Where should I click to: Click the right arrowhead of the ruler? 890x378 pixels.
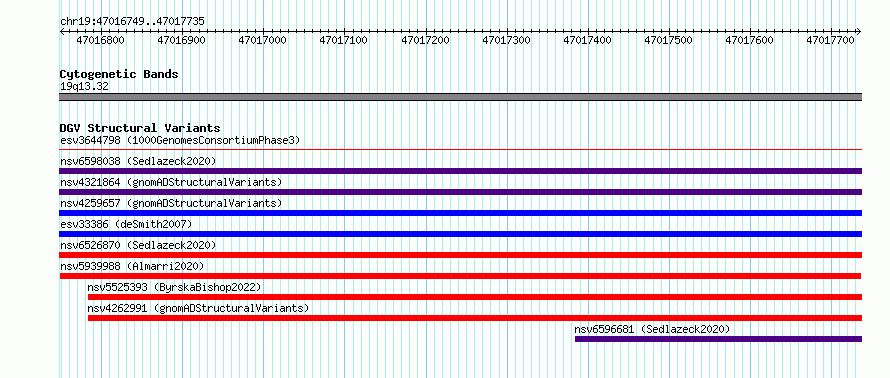click(859, 31)
